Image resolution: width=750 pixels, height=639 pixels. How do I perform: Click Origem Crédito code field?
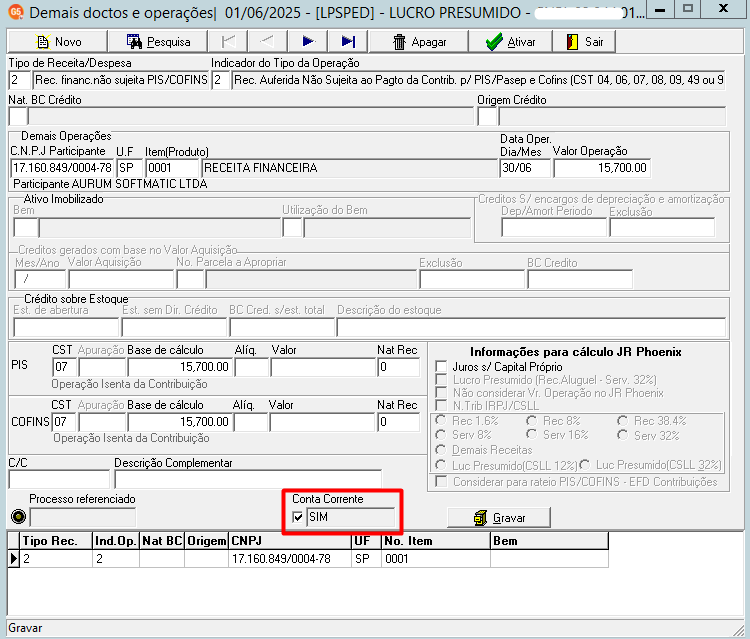tap(487, 116)
